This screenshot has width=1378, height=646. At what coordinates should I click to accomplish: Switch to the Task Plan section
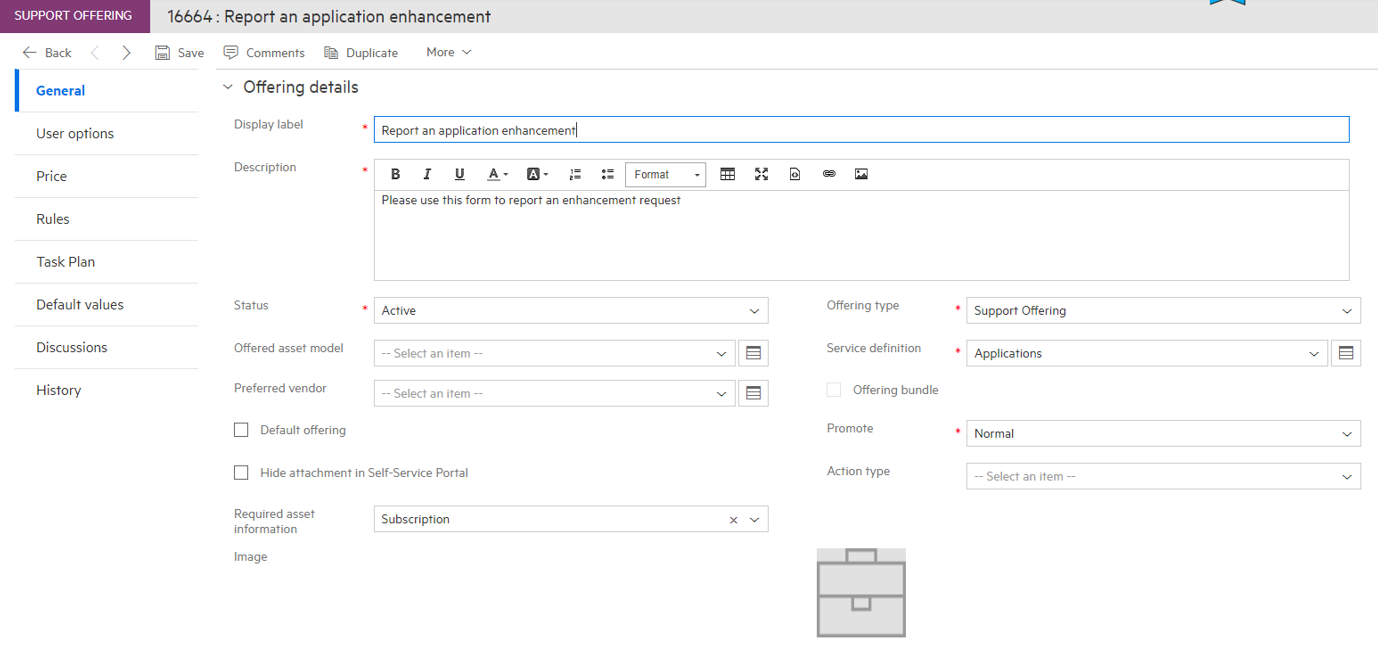(x=64, y=261)
